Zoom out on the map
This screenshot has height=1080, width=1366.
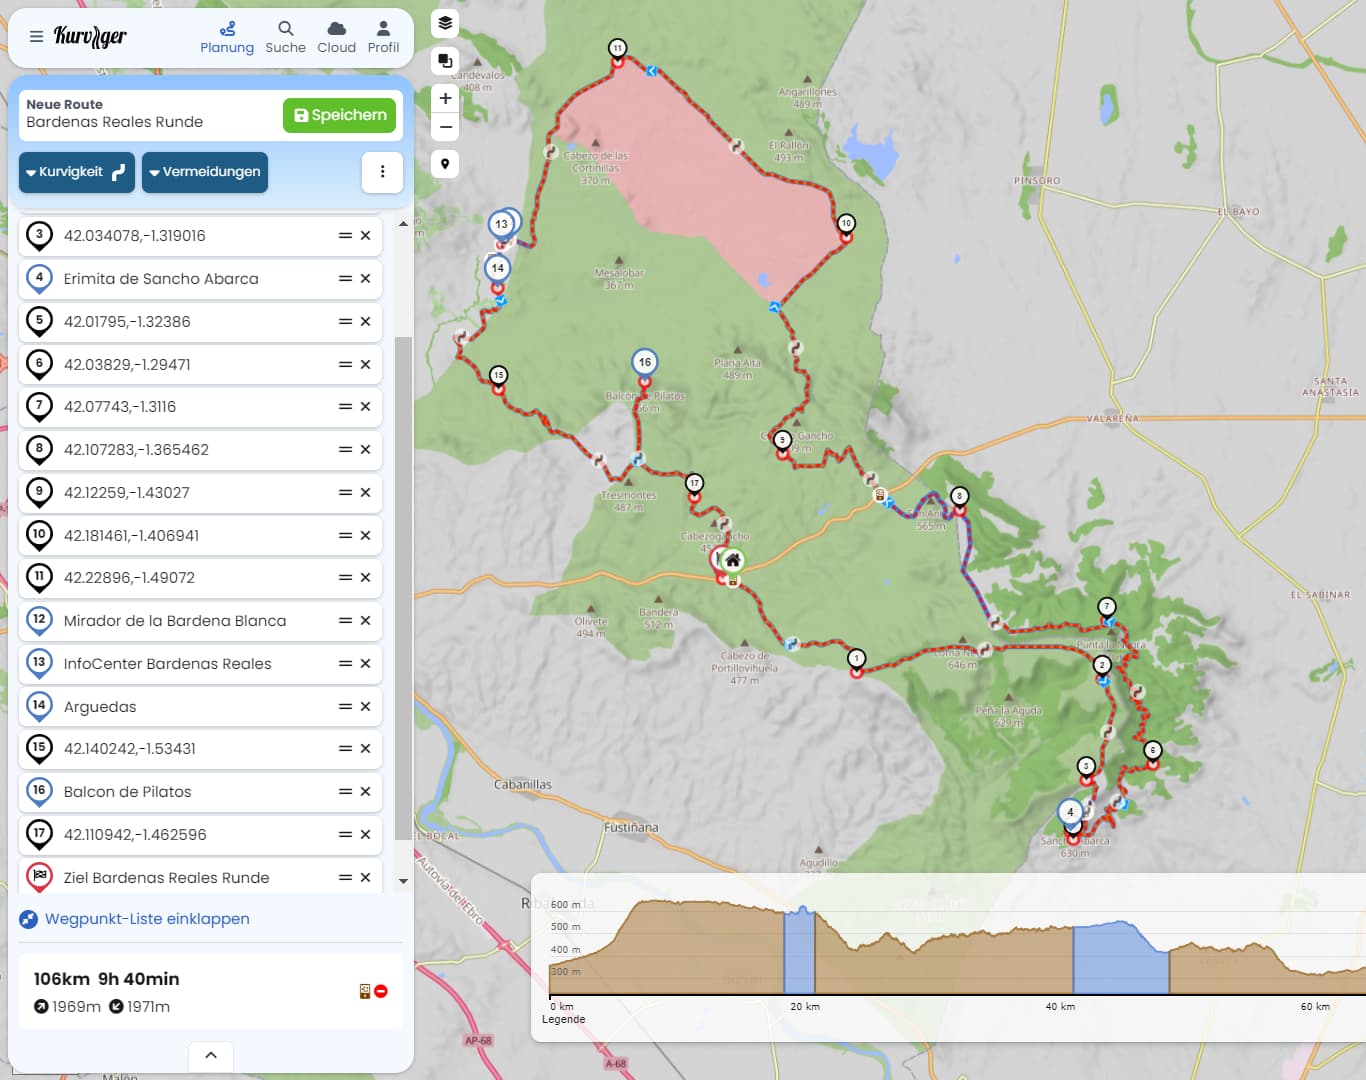[x=445, y=127]
